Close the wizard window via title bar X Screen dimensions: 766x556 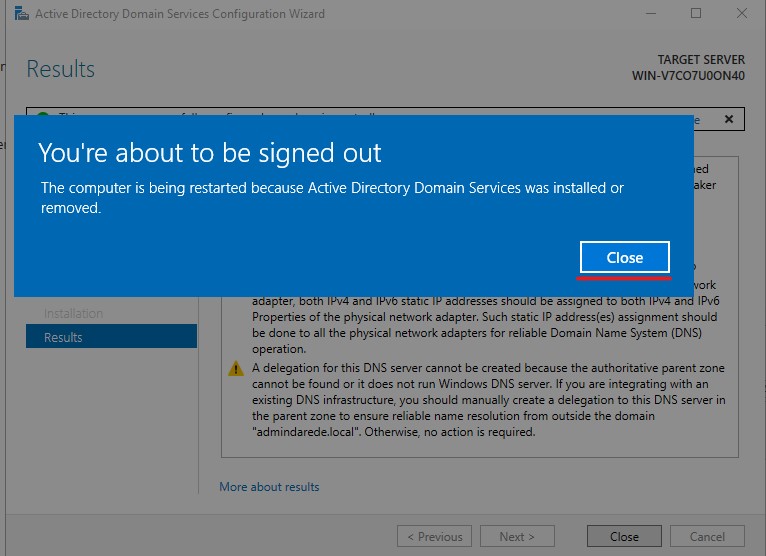(742, 13)
